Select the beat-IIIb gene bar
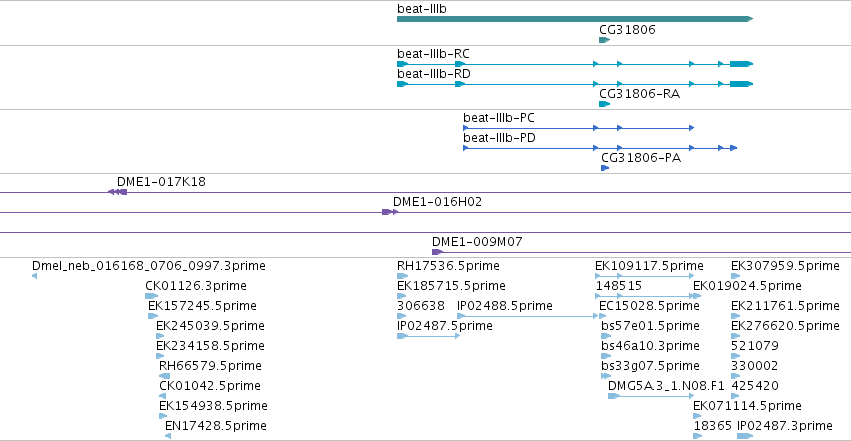This screenshot has width=851, height=441. (x=575, y=19)
